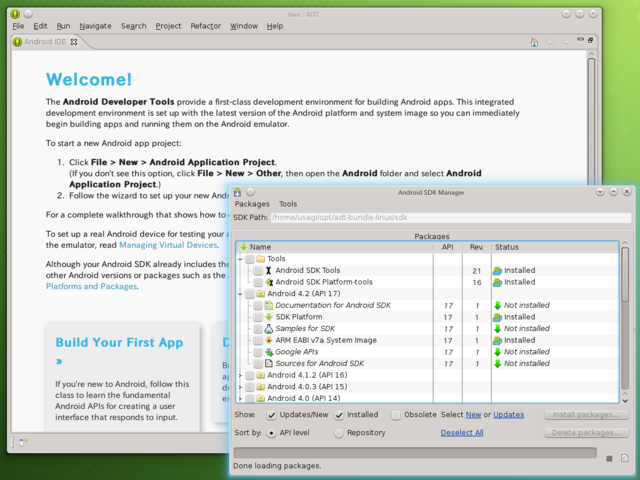640x480 pixels.
Task: Click the Sources for Android SDK icon
Action: [269, 363]
